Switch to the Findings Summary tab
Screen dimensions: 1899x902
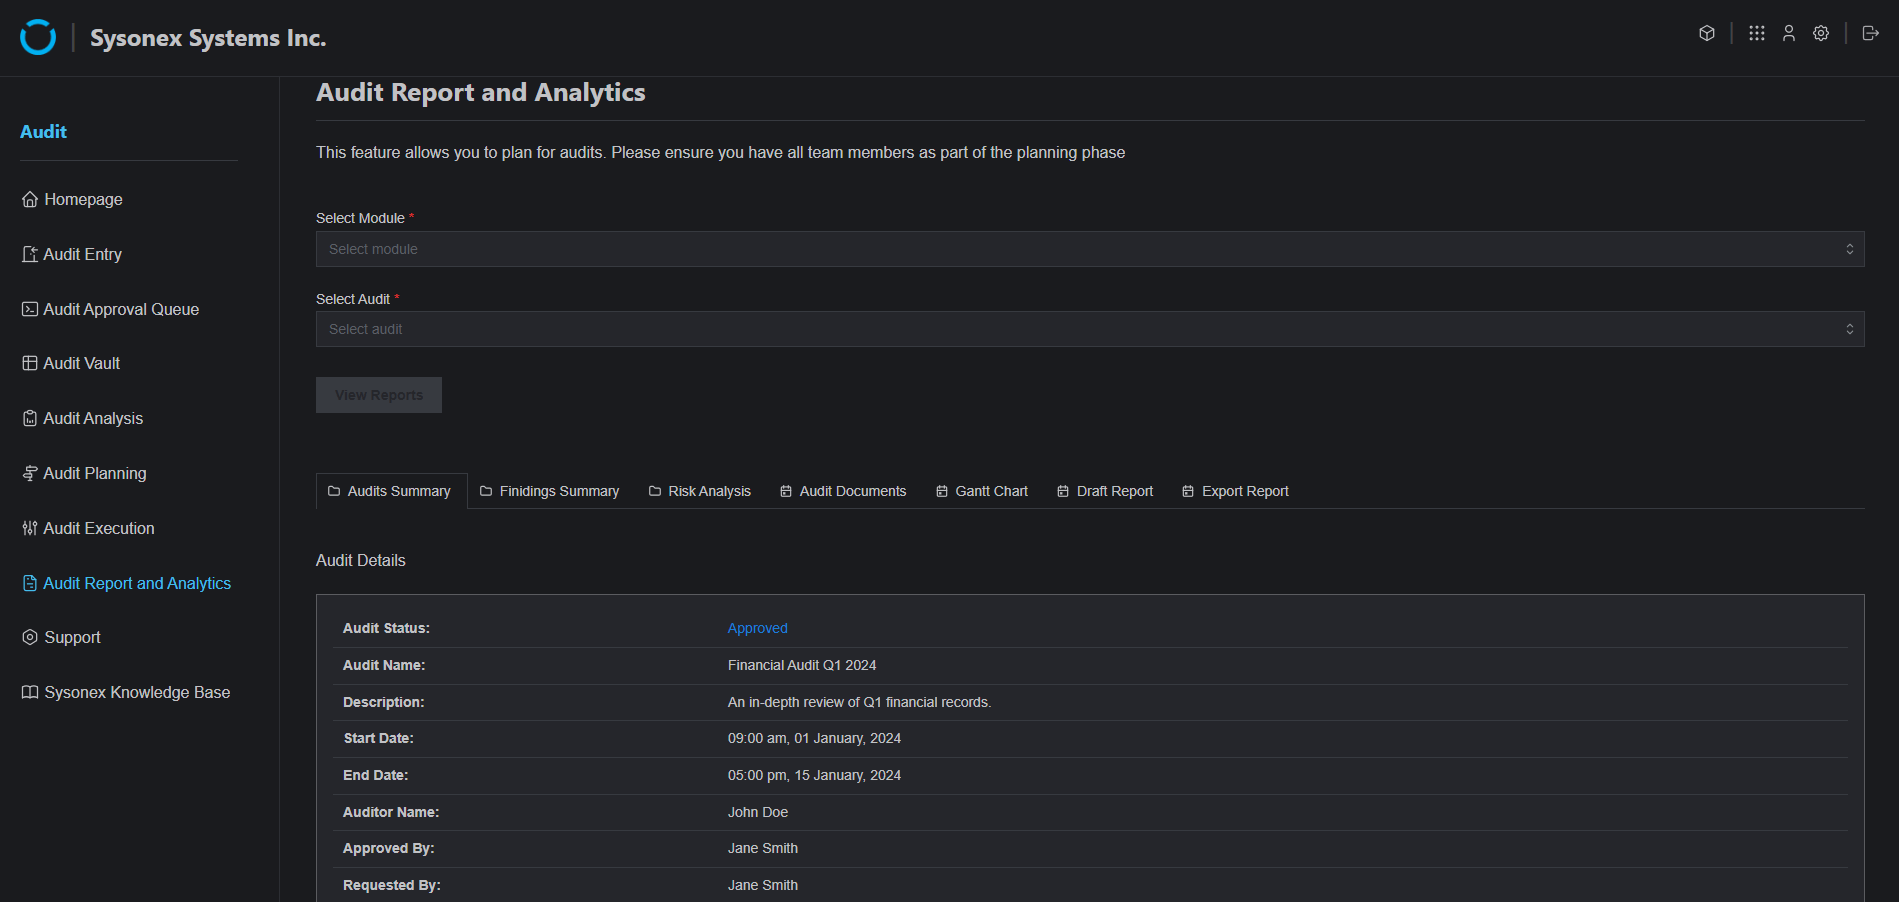click(549, 491)
